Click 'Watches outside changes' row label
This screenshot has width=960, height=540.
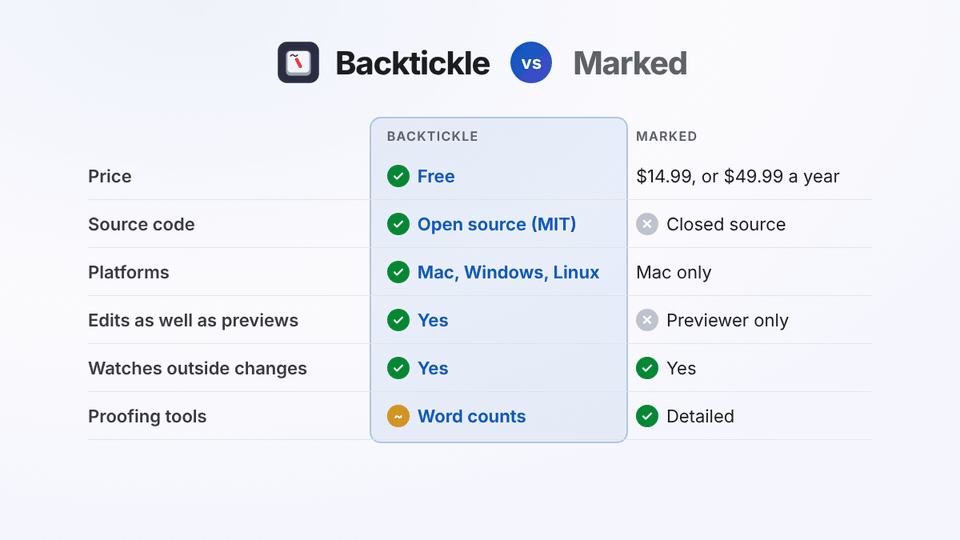click(197, 368)
